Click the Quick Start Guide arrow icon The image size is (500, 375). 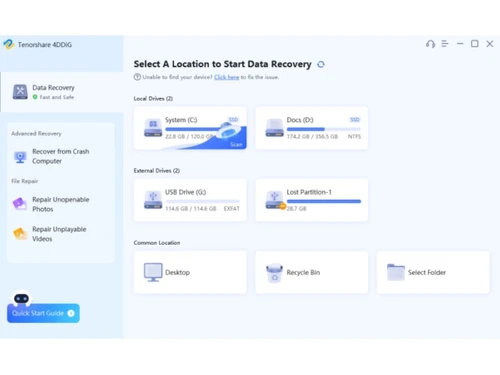71,313
